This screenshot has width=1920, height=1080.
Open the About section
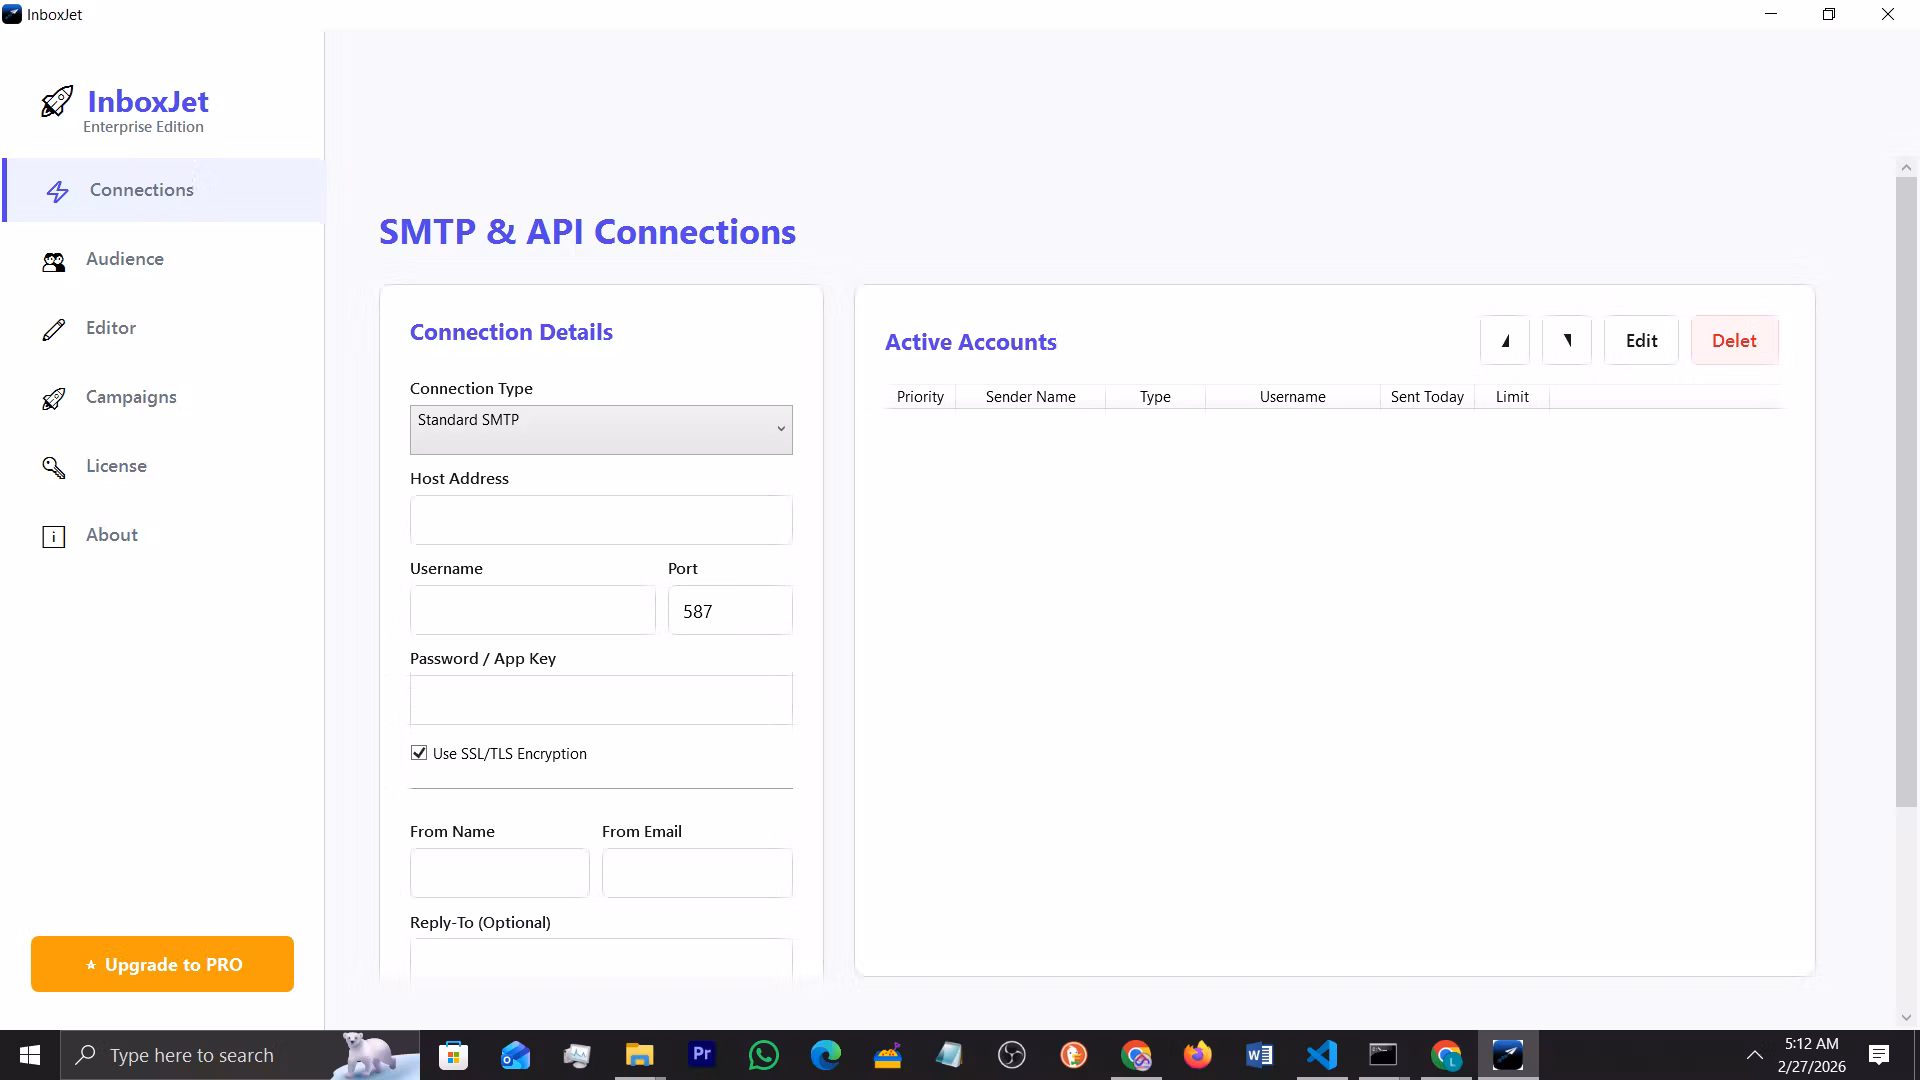click(x=164, y=535)
